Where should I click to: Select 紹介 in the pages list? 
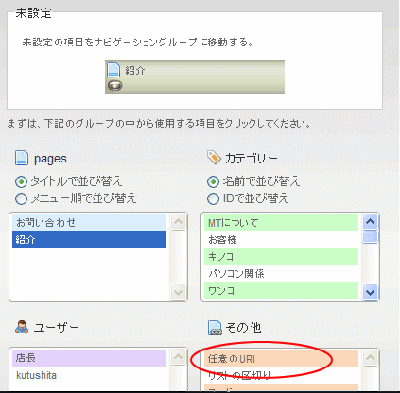tap(89, 240)
